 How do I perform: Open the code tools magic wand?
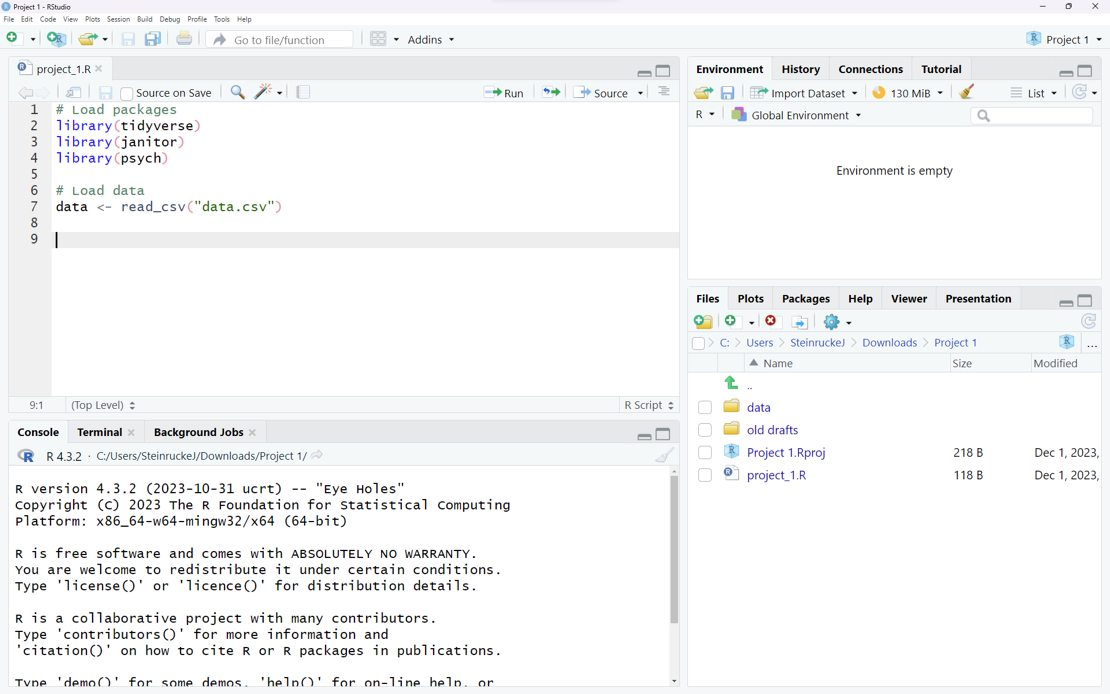tap(264, 92)
